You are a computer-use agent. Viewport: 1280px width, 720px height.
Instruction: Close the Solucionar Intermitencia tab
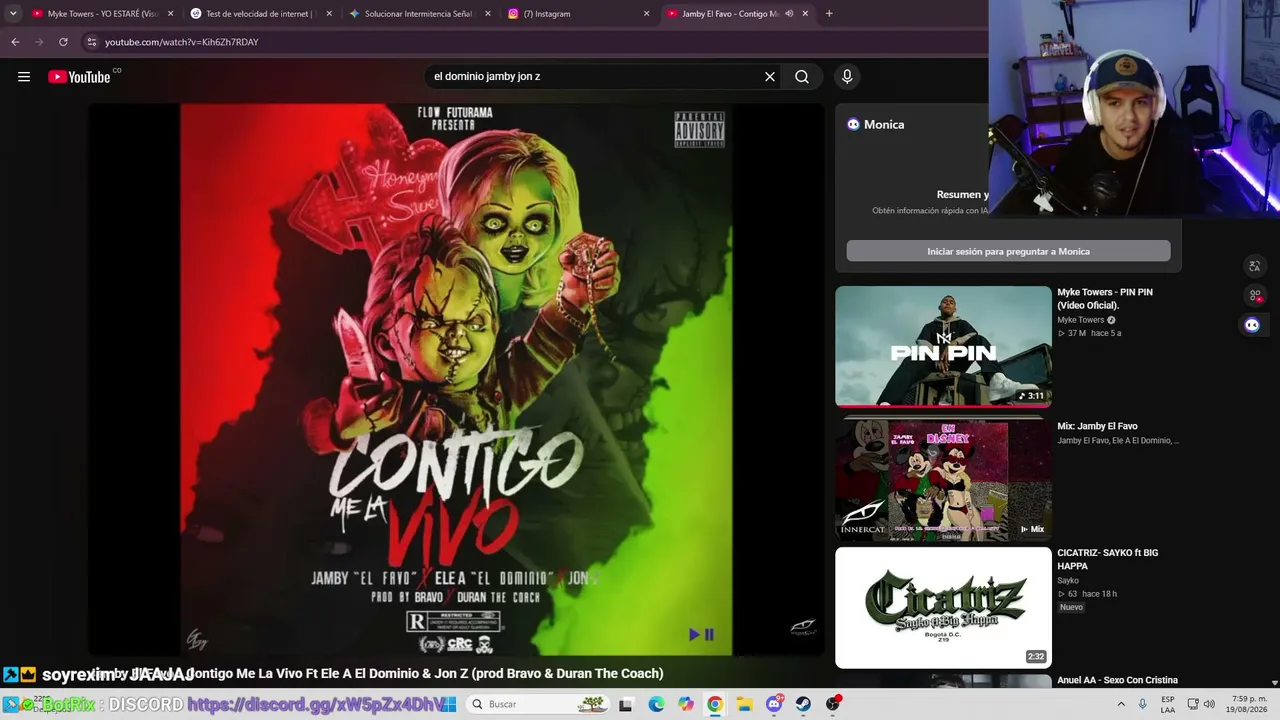(x=488, y=14)
